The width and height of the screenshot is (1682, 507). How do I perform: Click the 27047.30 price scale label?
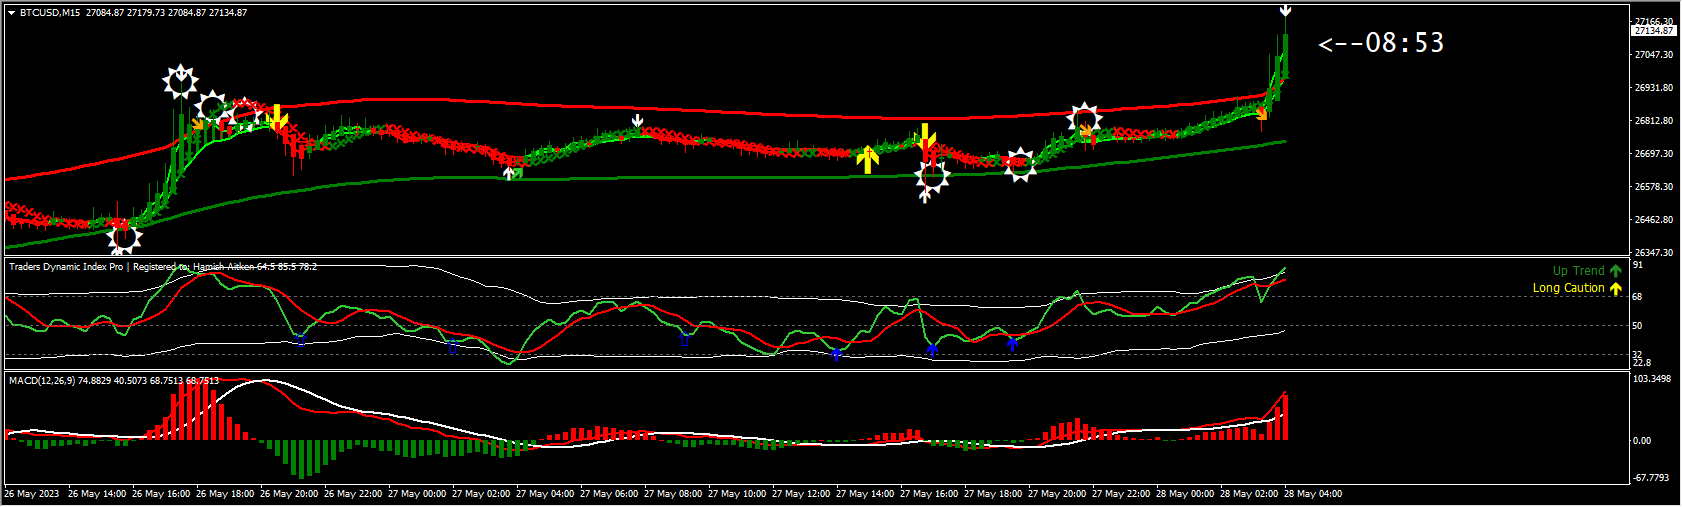point(1654,55)
